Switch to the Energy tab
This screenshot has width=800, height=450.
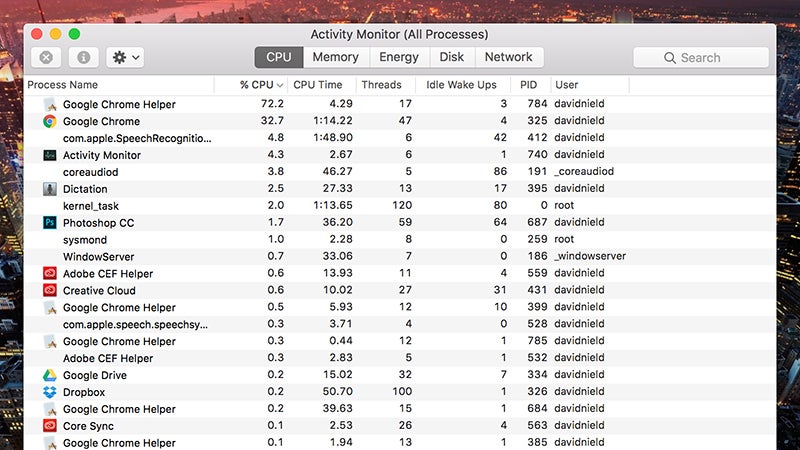(399, 57)
